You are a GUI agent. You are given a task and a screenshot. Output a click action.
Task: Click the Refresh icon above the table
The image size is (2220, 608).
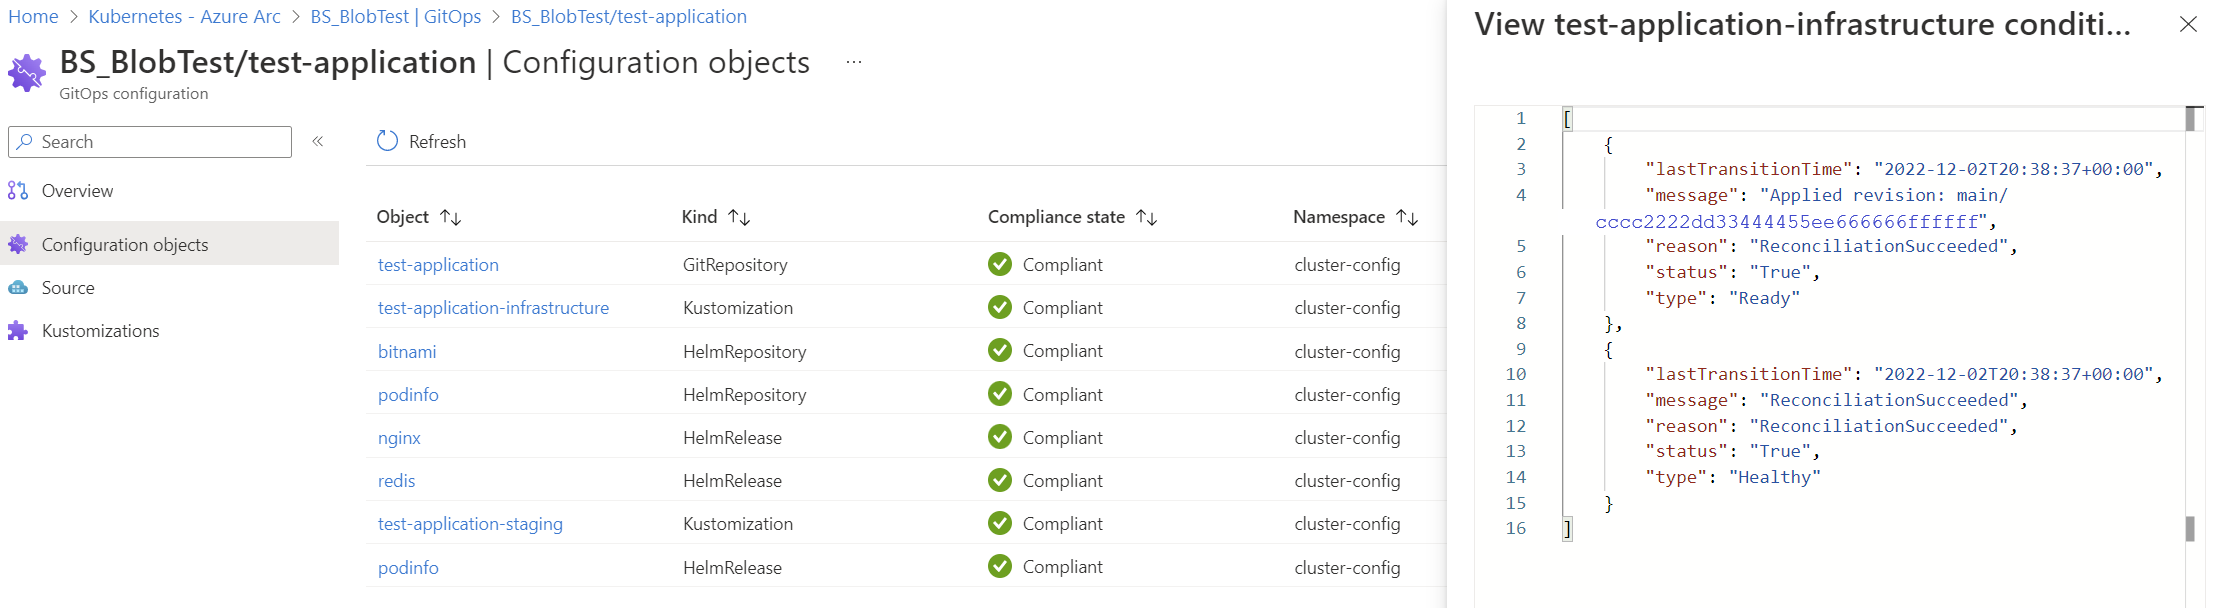pyautogui.click(x=387, y=141)
